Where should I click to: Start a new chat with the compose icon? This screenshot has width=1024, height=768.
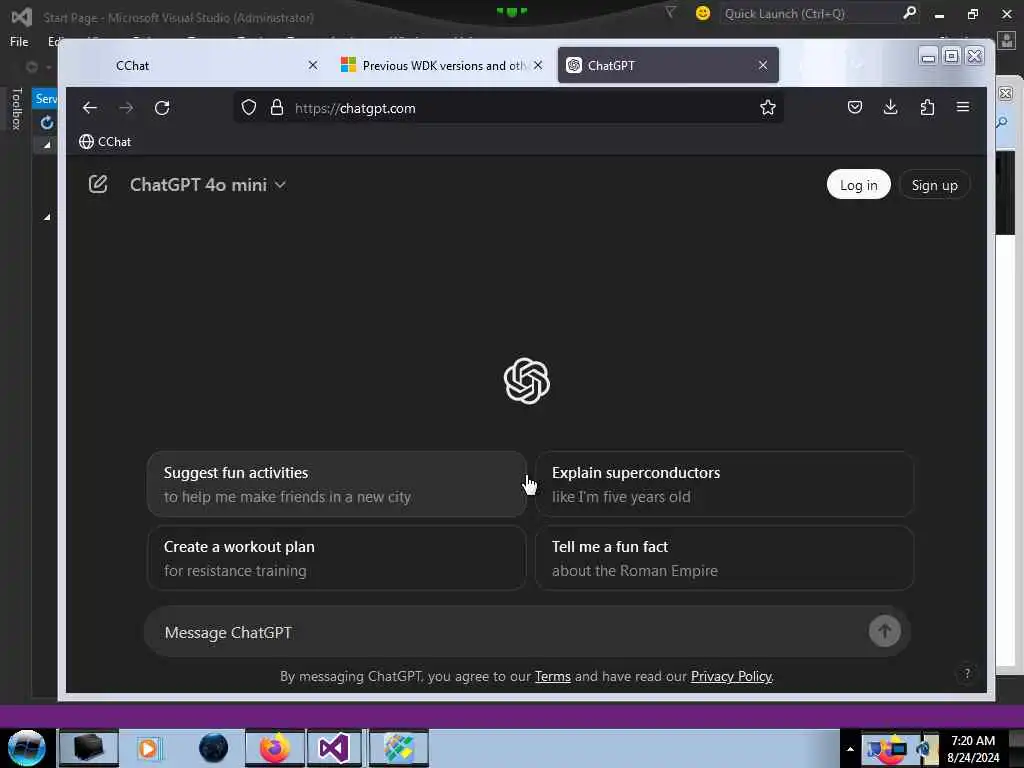[98, 184]
